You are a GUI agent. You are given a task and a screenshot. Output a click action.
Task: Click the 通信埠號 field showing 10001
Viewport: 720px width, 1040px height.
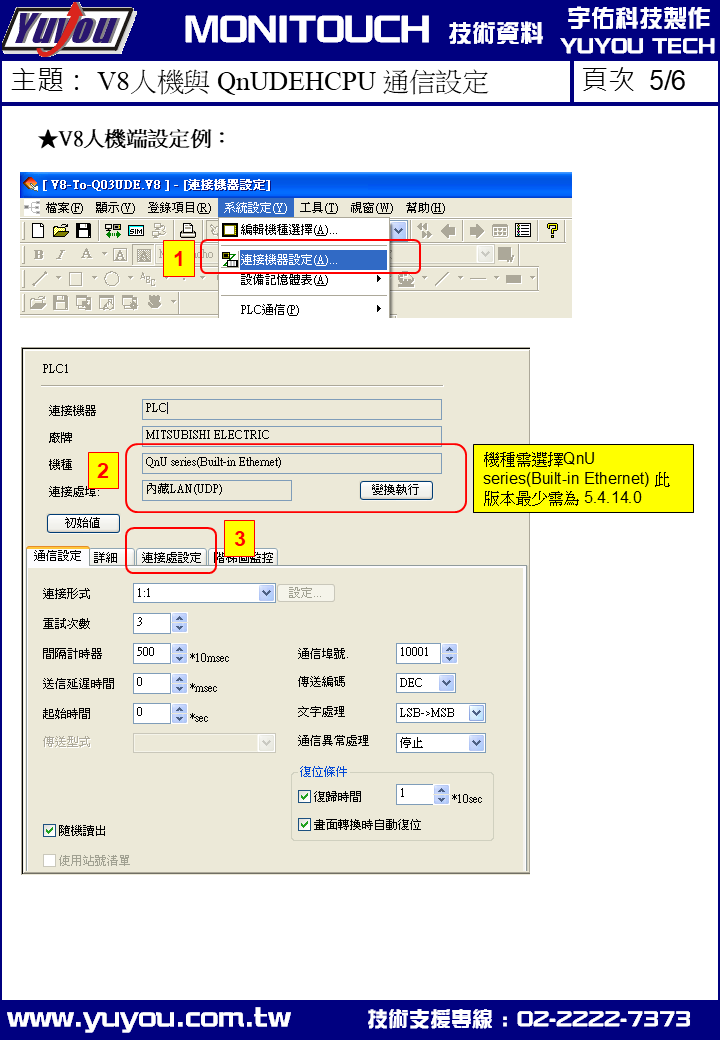tap(418, 653)
